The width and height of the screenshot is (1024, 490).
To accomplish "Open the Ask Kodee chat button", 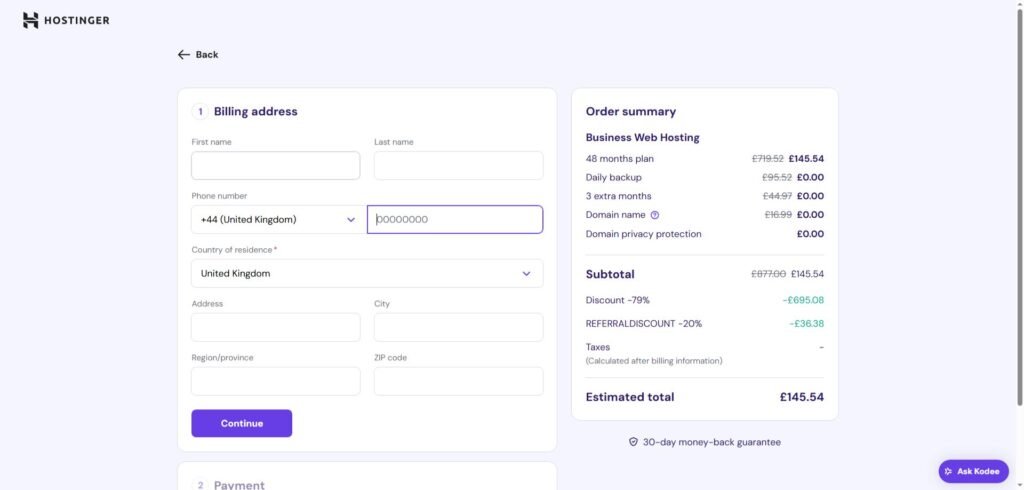I will (973, 471).
